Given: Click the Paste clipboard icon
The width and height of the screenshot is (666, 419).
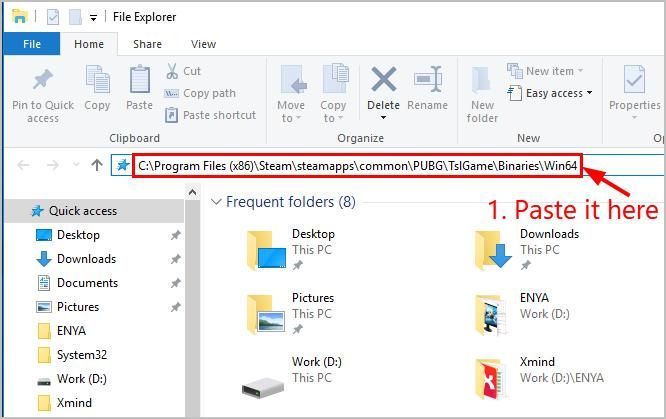Looking at the screenshot, I should [x=139, y=79].
